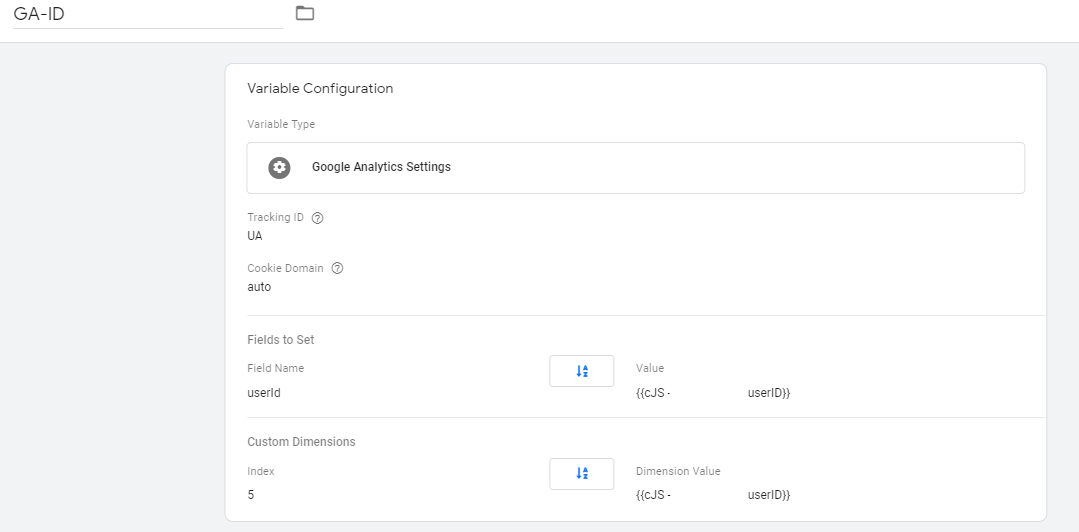
Task: Click the Variable Type label
Action: pos(281,124)
